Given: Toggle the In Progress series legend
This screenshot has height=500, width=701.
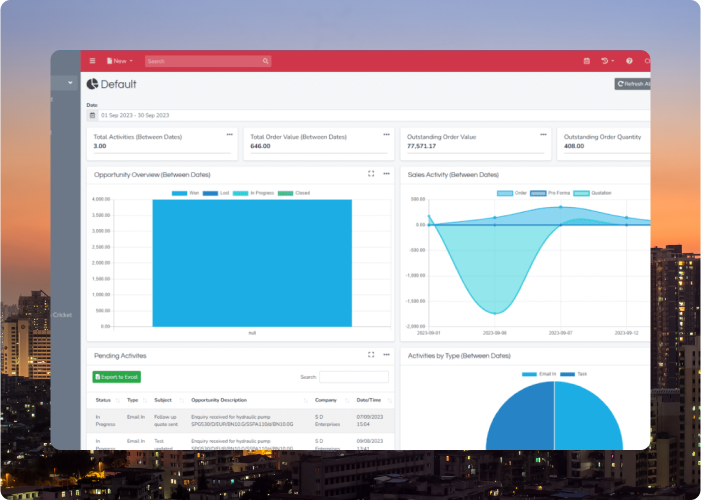Looking at the screenshot, I should coord(253,193).
